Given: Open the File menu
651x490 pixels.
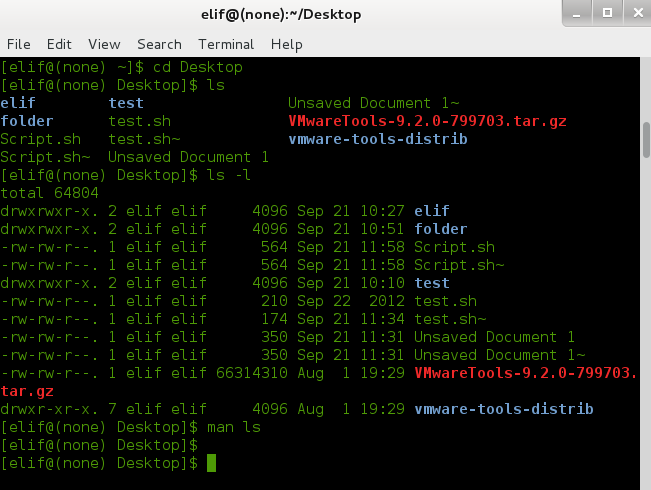Looking at the screenshot, I should pos(19,44).
